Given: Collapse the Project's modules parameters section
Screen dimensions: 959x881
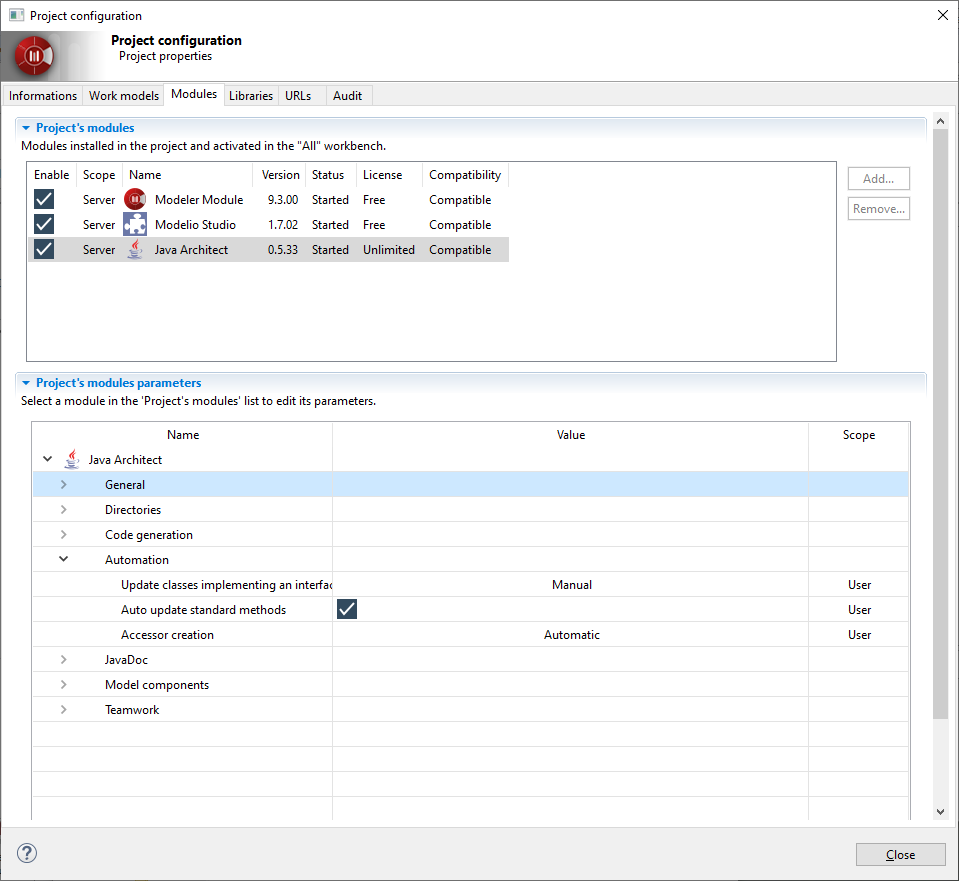Looking at the screenshot, I should pyautogui.click(x=26, y=383).
